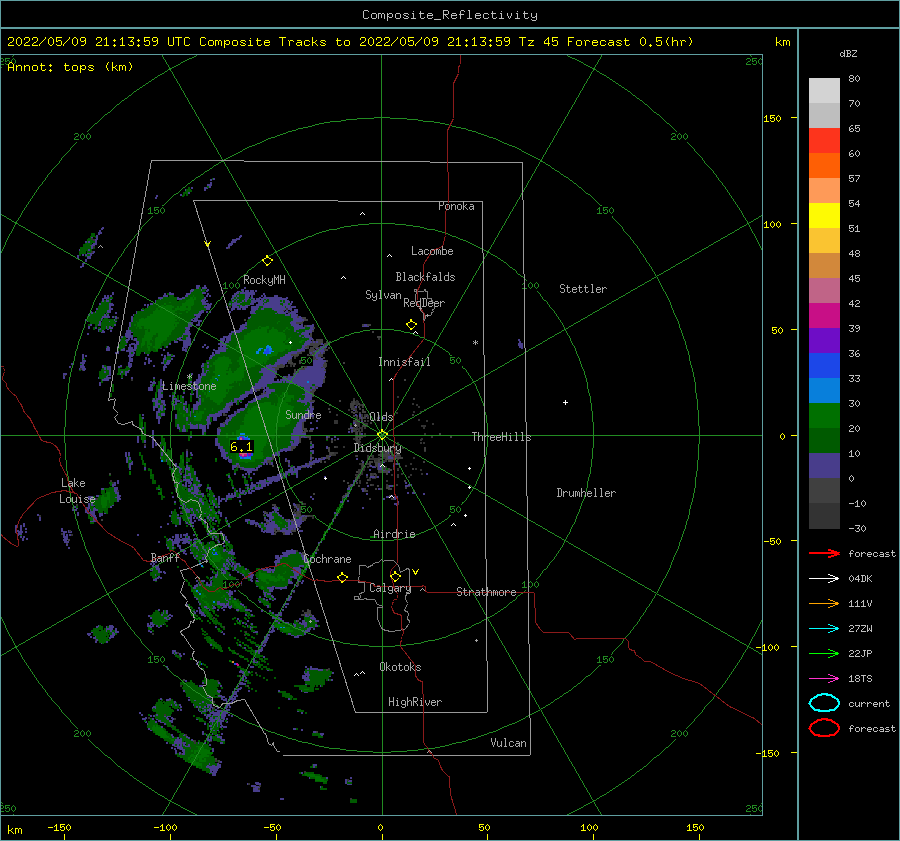Viewport: 900px width, 841px height.
Task: Pick the 39 dBZ purple swatch
Action: click(x=824, y=340)
